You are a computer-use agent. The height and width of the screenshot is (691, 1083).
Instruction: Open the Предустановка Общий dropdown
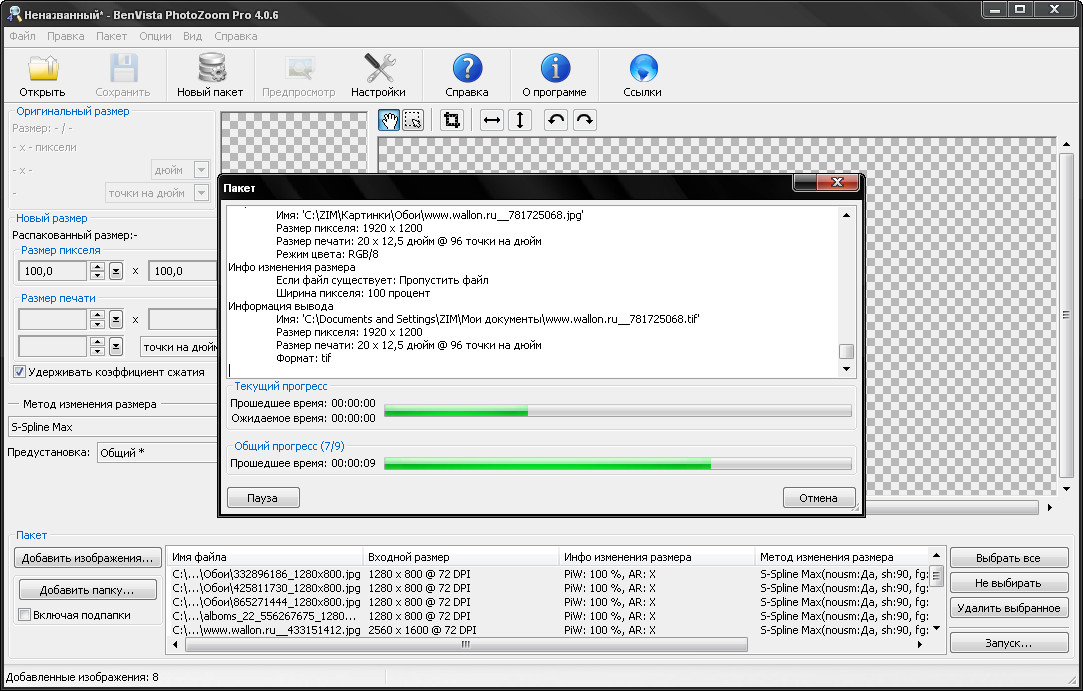pos(157,453)
